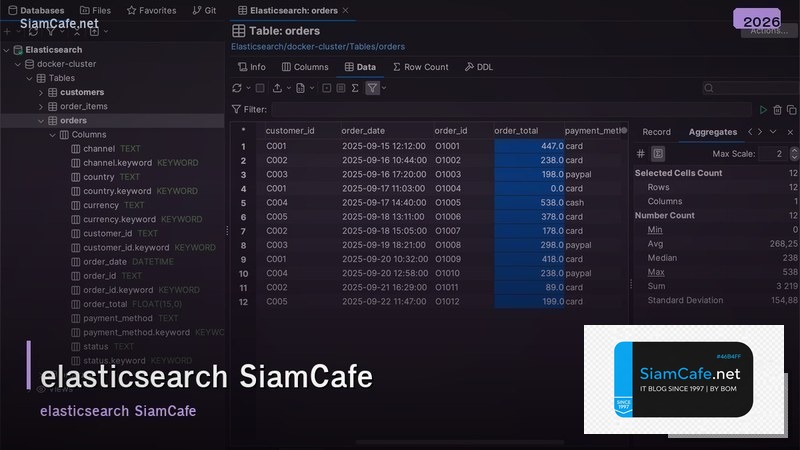800x450 pixels.
Task: Select the Aggregates panel tab
Action: pos(713,132)
